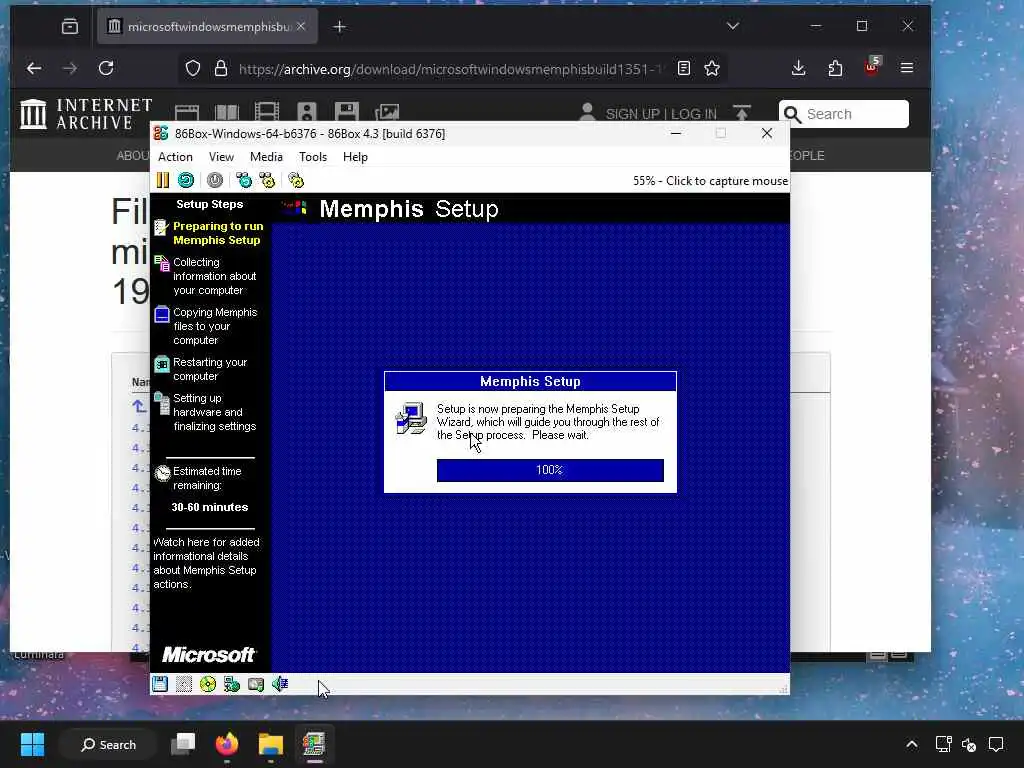Image resolution: width=1024 pixels, height=768 pixels.
Task: Select the microsoftwindowsmemphisbuild browser tab
Action: (207, 27)
